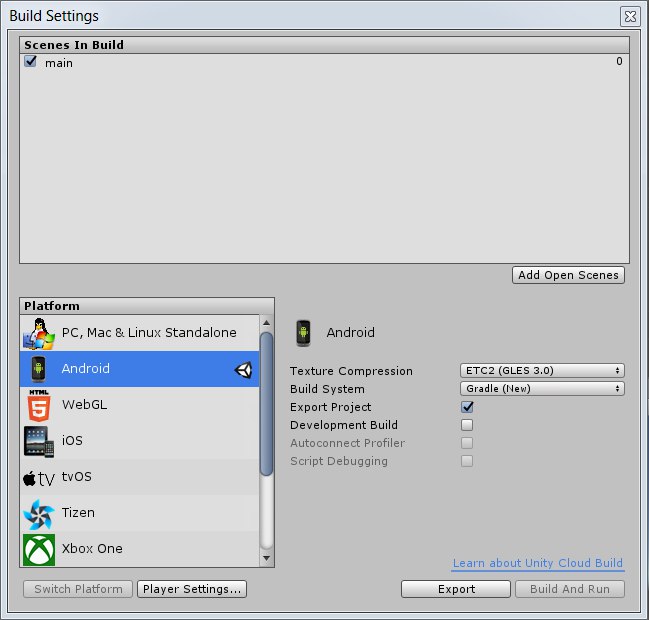Click the Scenes In Build header
The image size is (649, 620).
[324, 45]
